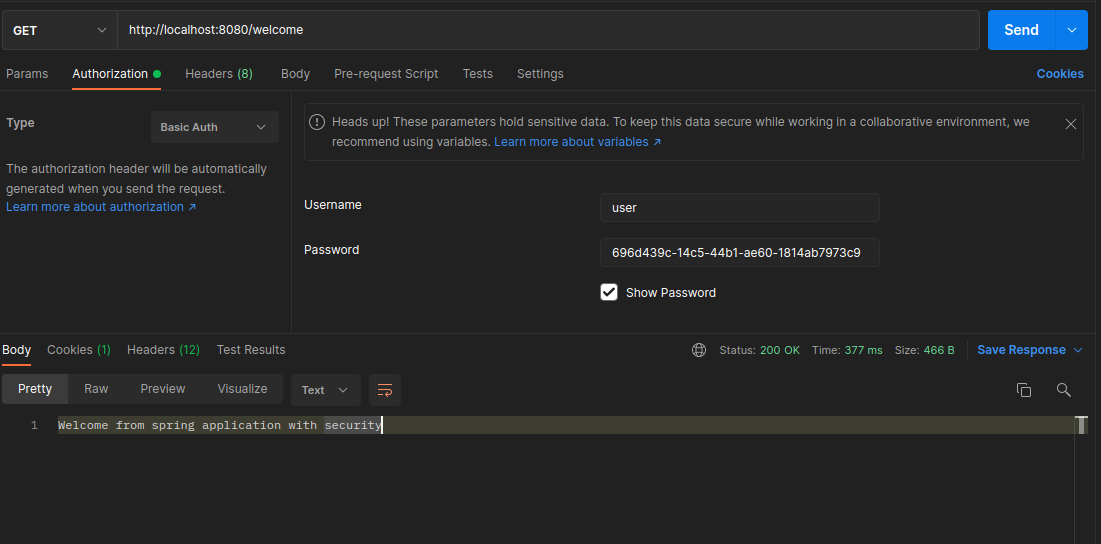The image size is (1101, 544).
Task: Click the Username input field
Action: (x=739, y=208)
